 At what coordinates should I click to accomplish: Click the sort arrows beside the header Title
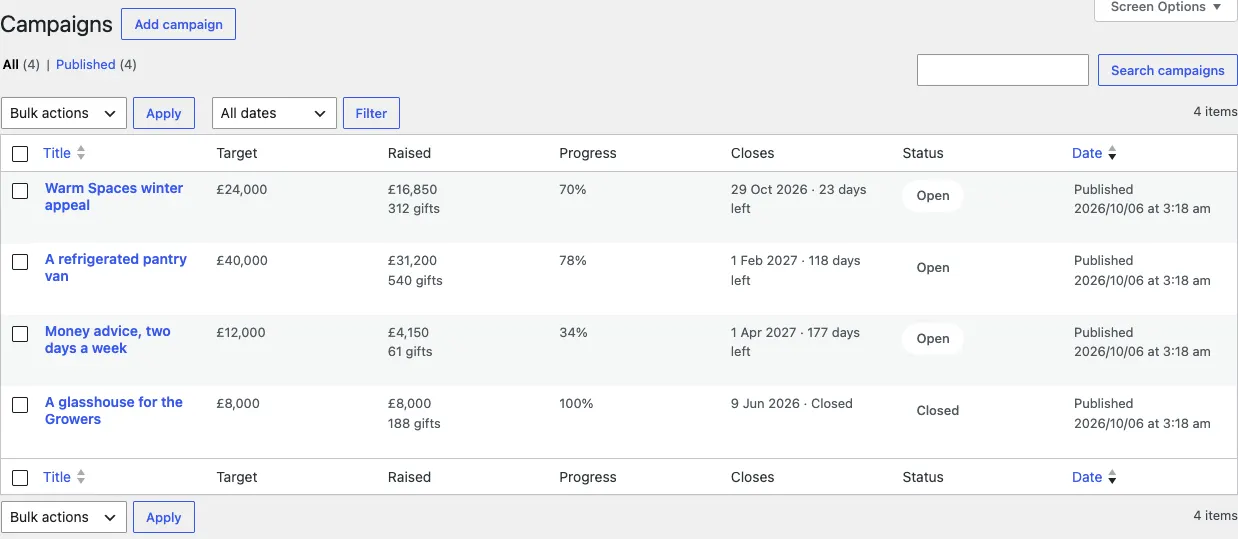point(81,153)
